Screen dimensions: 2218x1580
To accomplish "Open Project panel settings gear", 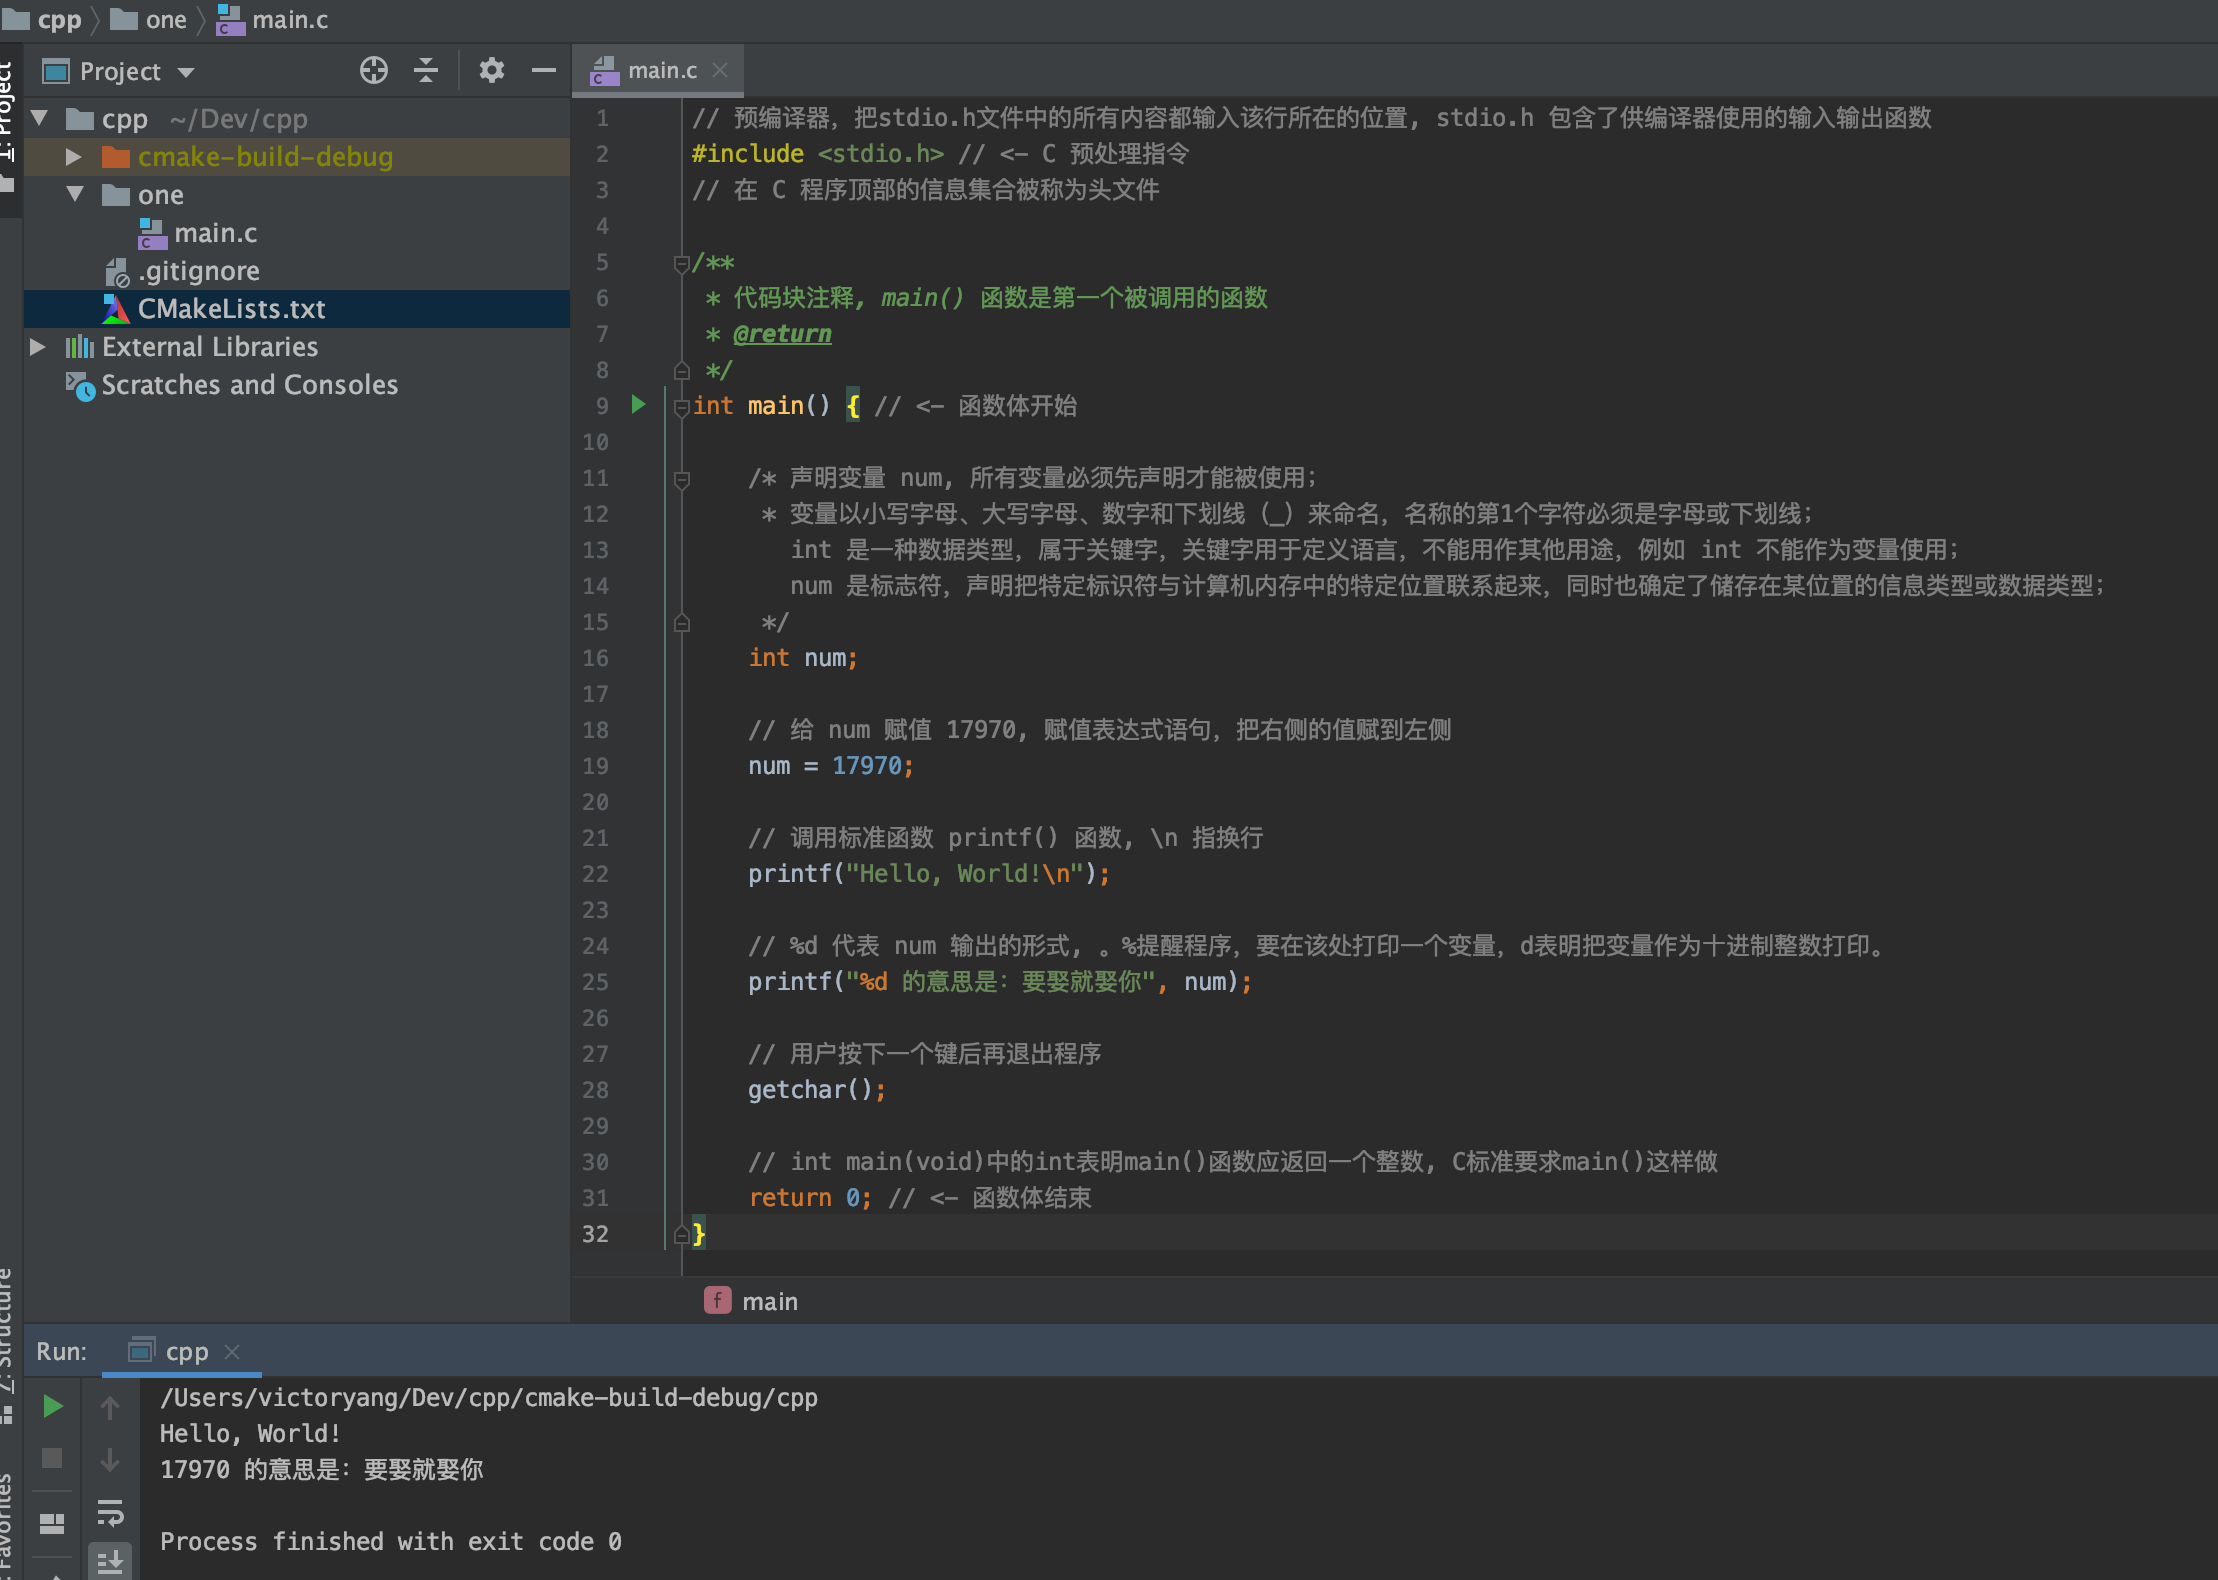I will point(491,71).
